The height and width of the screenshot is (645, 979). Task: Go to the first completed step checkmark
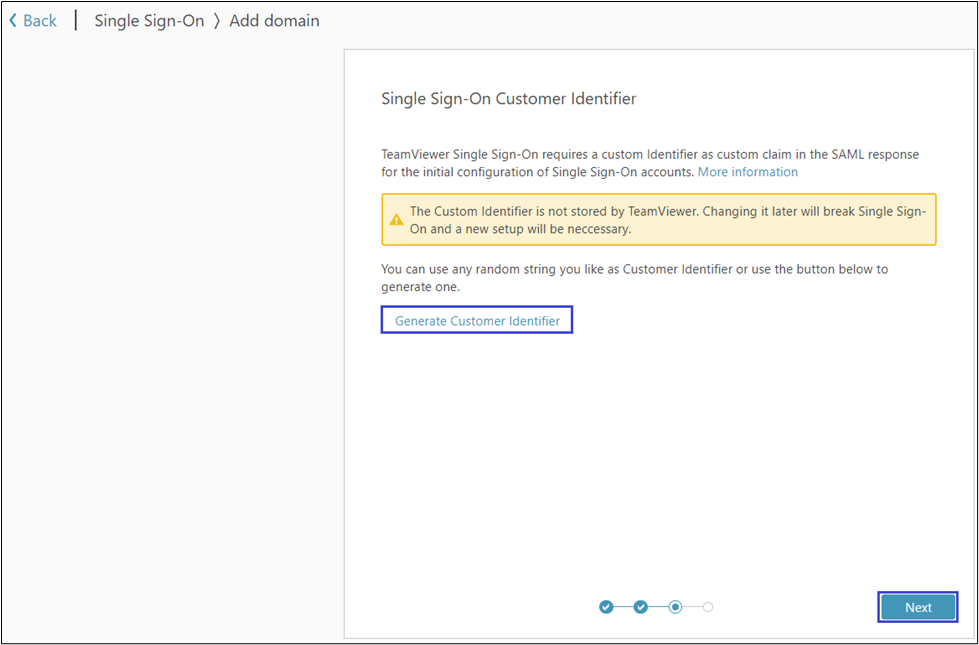[x=606, y=607]
